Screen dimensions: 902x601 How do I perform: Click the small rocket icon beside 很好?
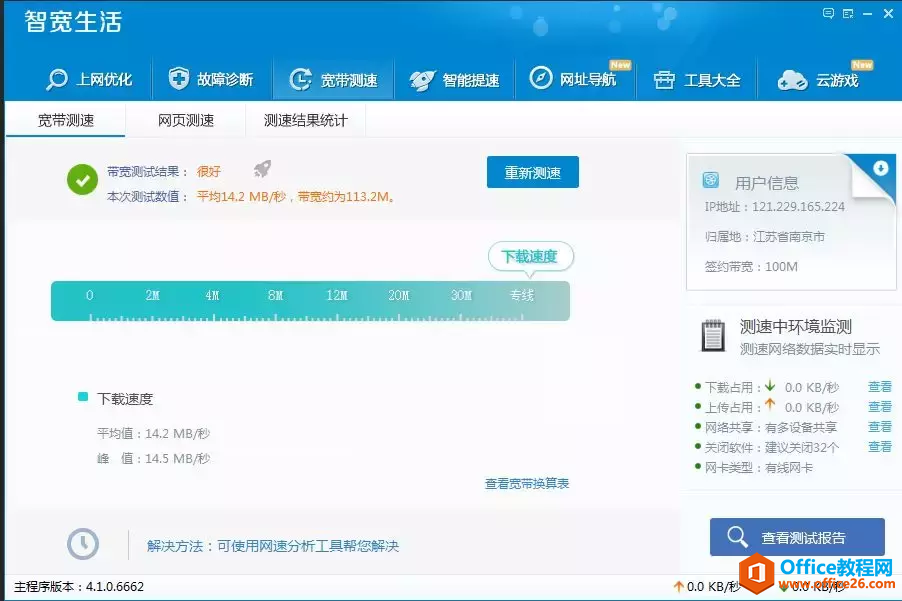point(262,169)
